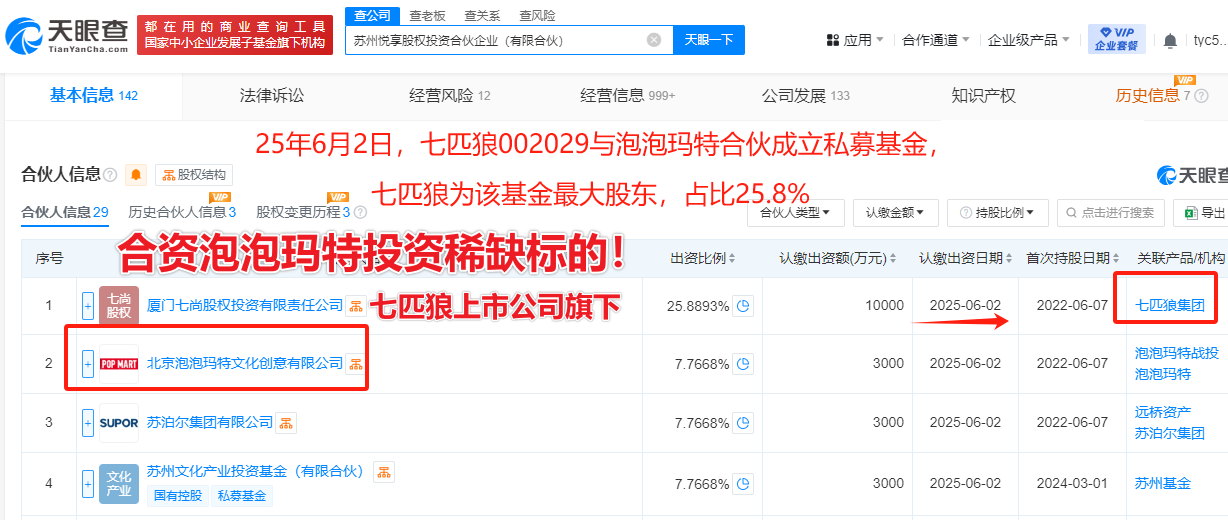
Task: Click the Excel export icon 导出
Action: pyautogui.click(x=1191, y=213)
